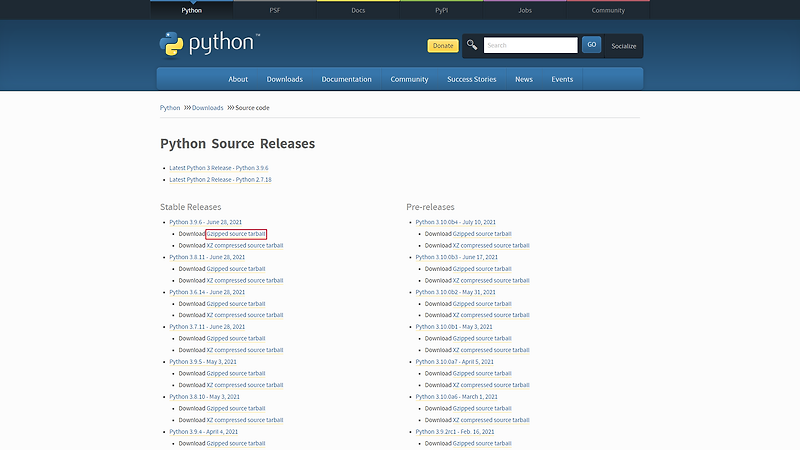Download Gzipped source tarball for Python 3.8.11
The width and height of the screenshot is (800, 450).
[236, 269]
